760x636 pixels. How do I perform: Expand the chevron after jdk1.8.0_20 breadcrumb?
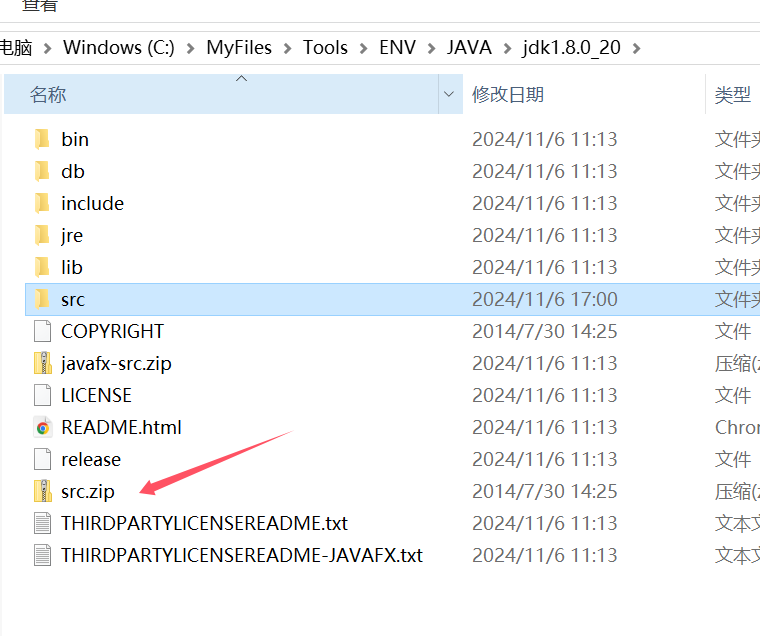(x=636, y=48)
